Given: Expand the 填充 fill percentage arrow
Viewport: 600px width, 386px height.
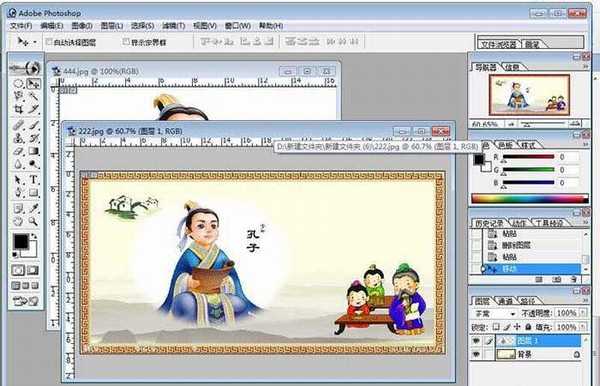Looking at the screenshot, I should click(x=583, y=327).
